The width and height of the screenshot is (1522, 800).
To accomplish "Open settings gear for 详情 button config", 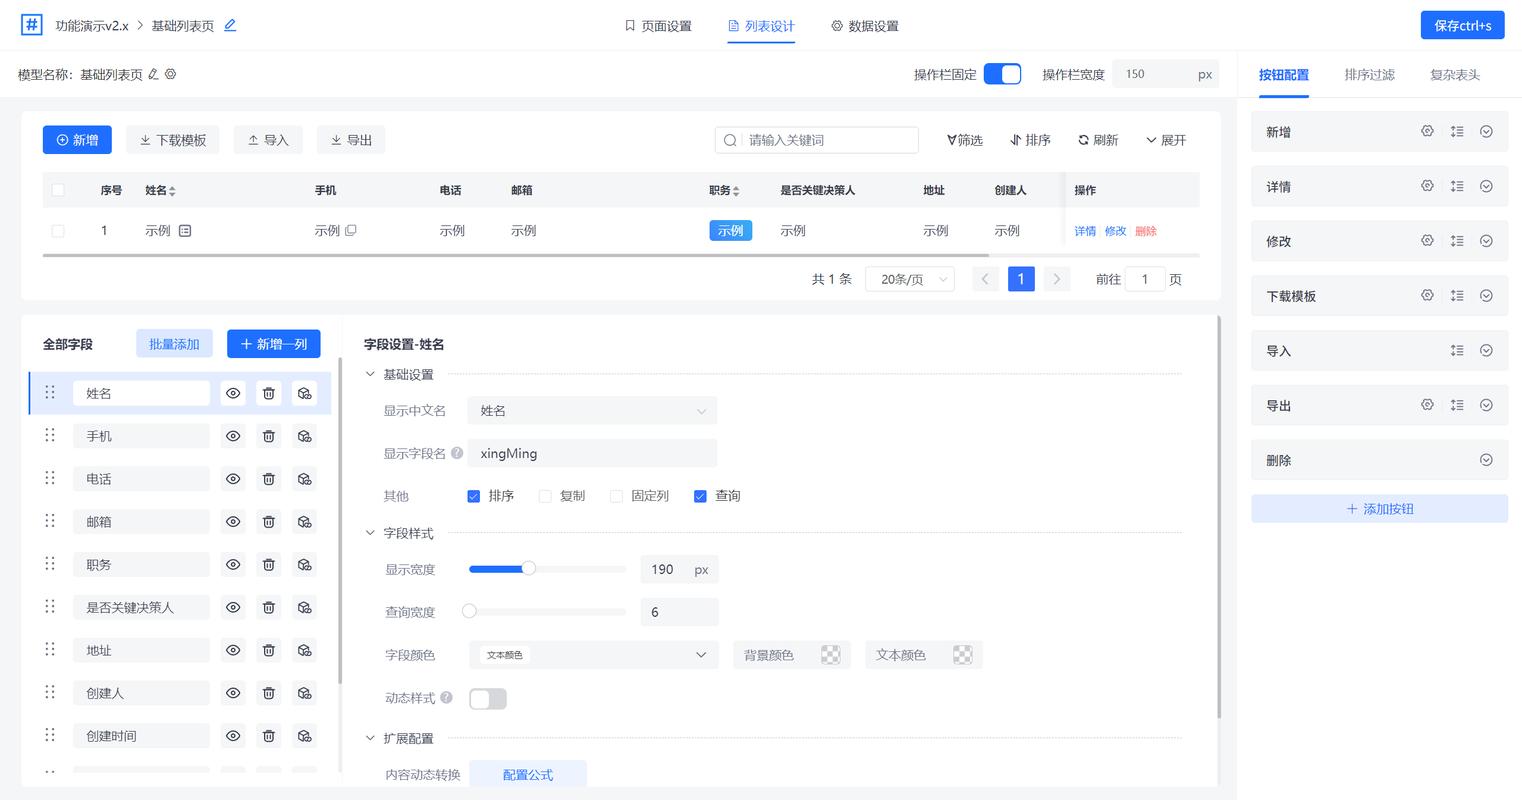I will tap(1427, 186).
